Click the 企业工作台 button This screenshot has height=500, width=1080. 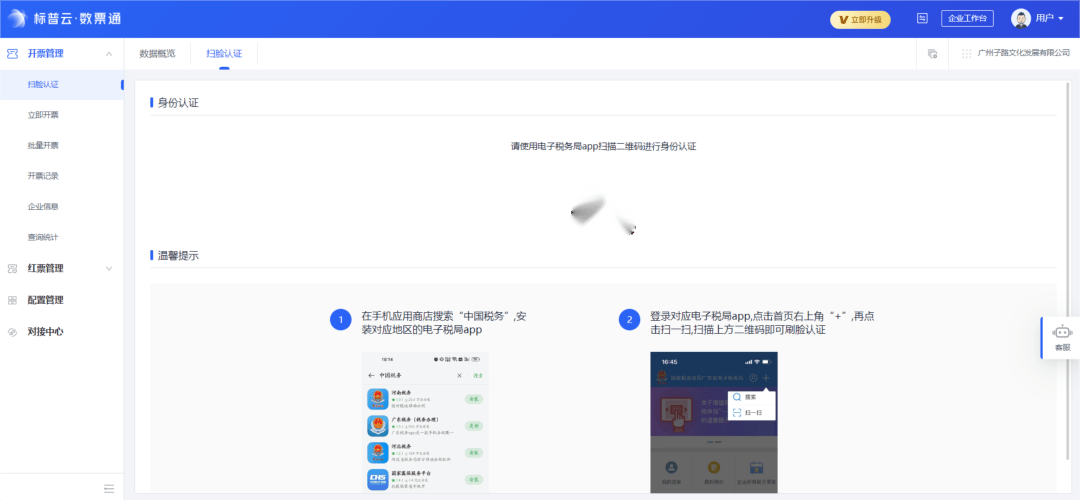[966, 18]
